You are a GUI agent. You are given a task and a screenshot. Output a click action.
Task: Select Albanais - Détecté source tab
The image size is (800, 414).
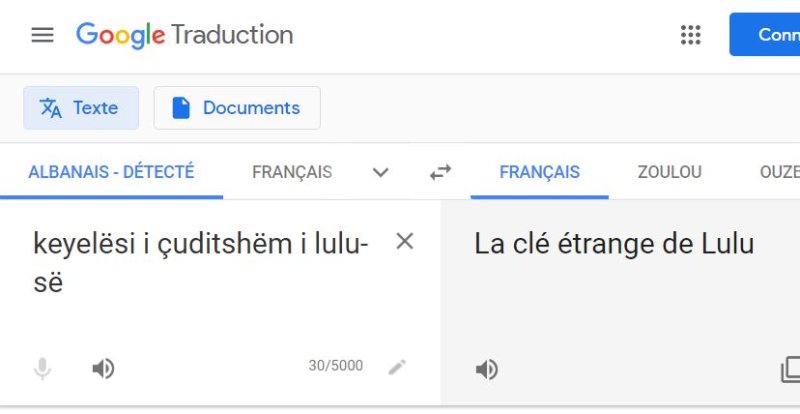[111, 172]
